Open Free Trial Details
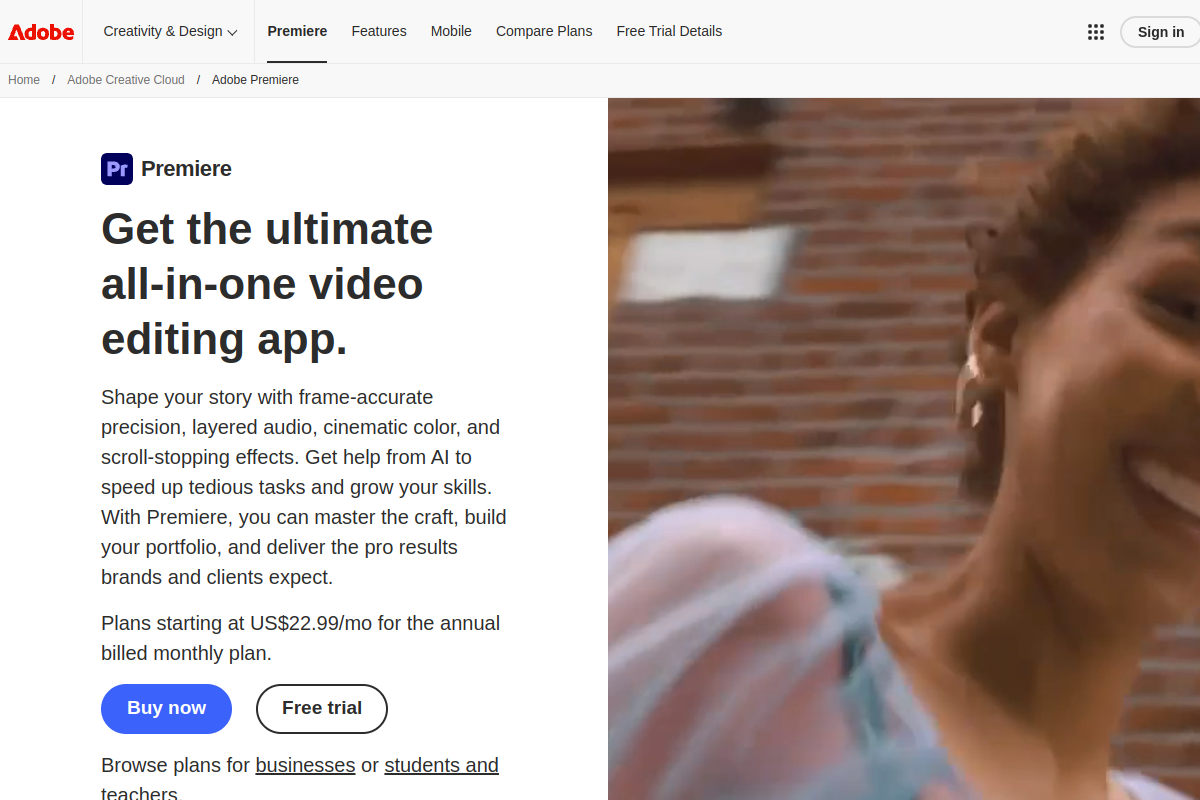Screen dimensions: 1200x800 (x=669, y=31)
